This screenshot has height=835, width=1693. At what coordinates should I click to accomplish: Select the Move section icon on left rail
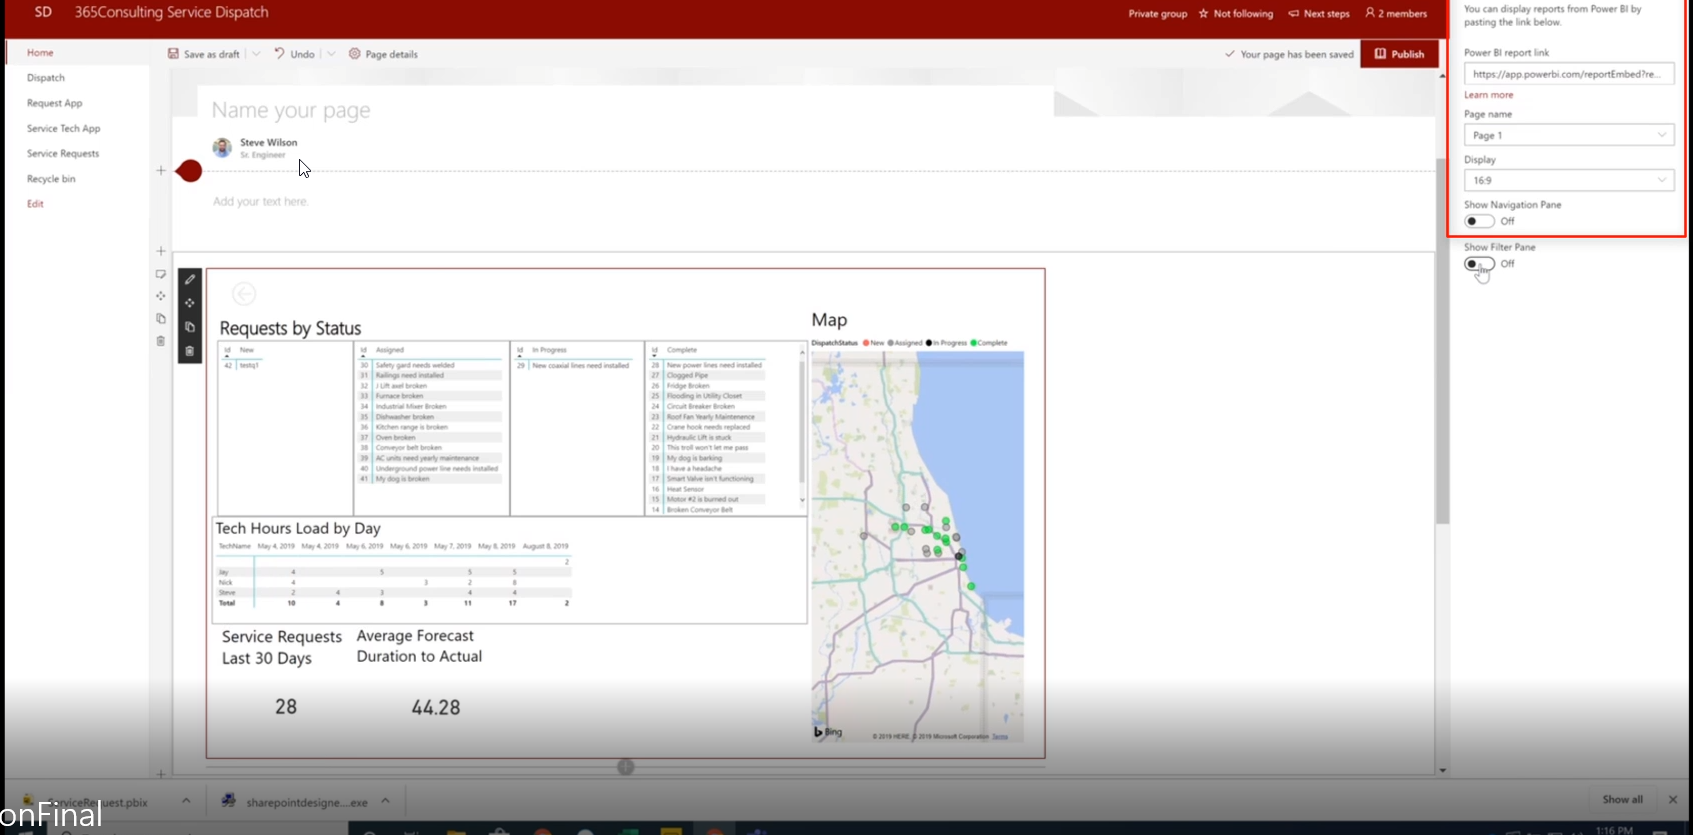click(x=161, y=296)
